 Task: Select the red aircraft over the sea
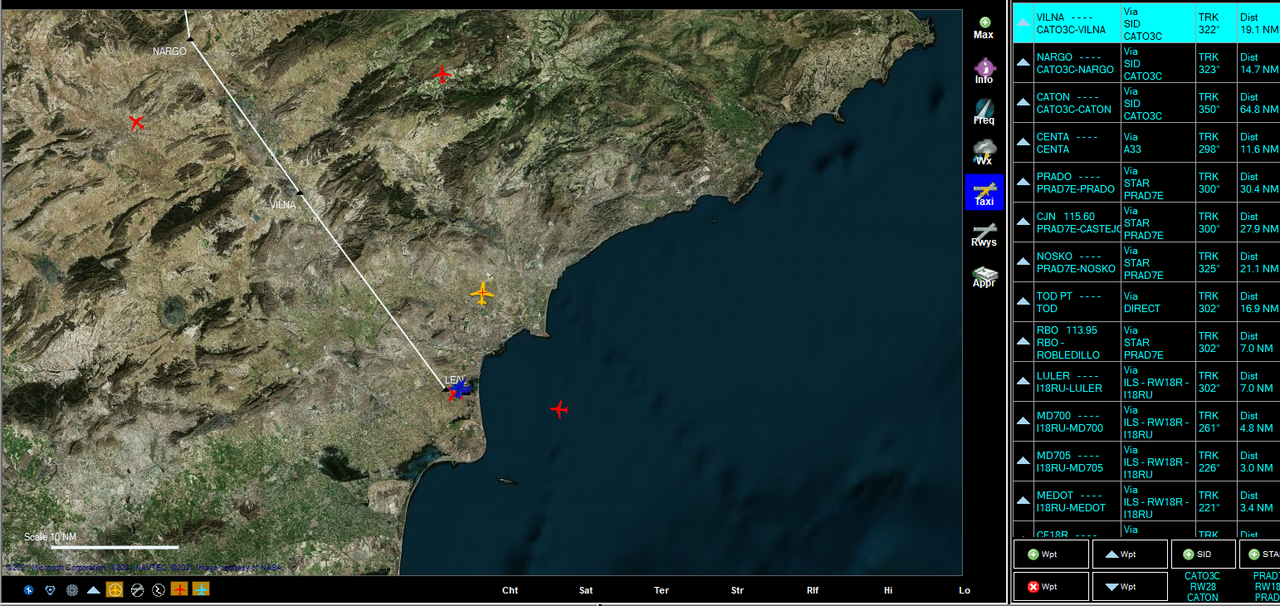[x=559, y=409]
